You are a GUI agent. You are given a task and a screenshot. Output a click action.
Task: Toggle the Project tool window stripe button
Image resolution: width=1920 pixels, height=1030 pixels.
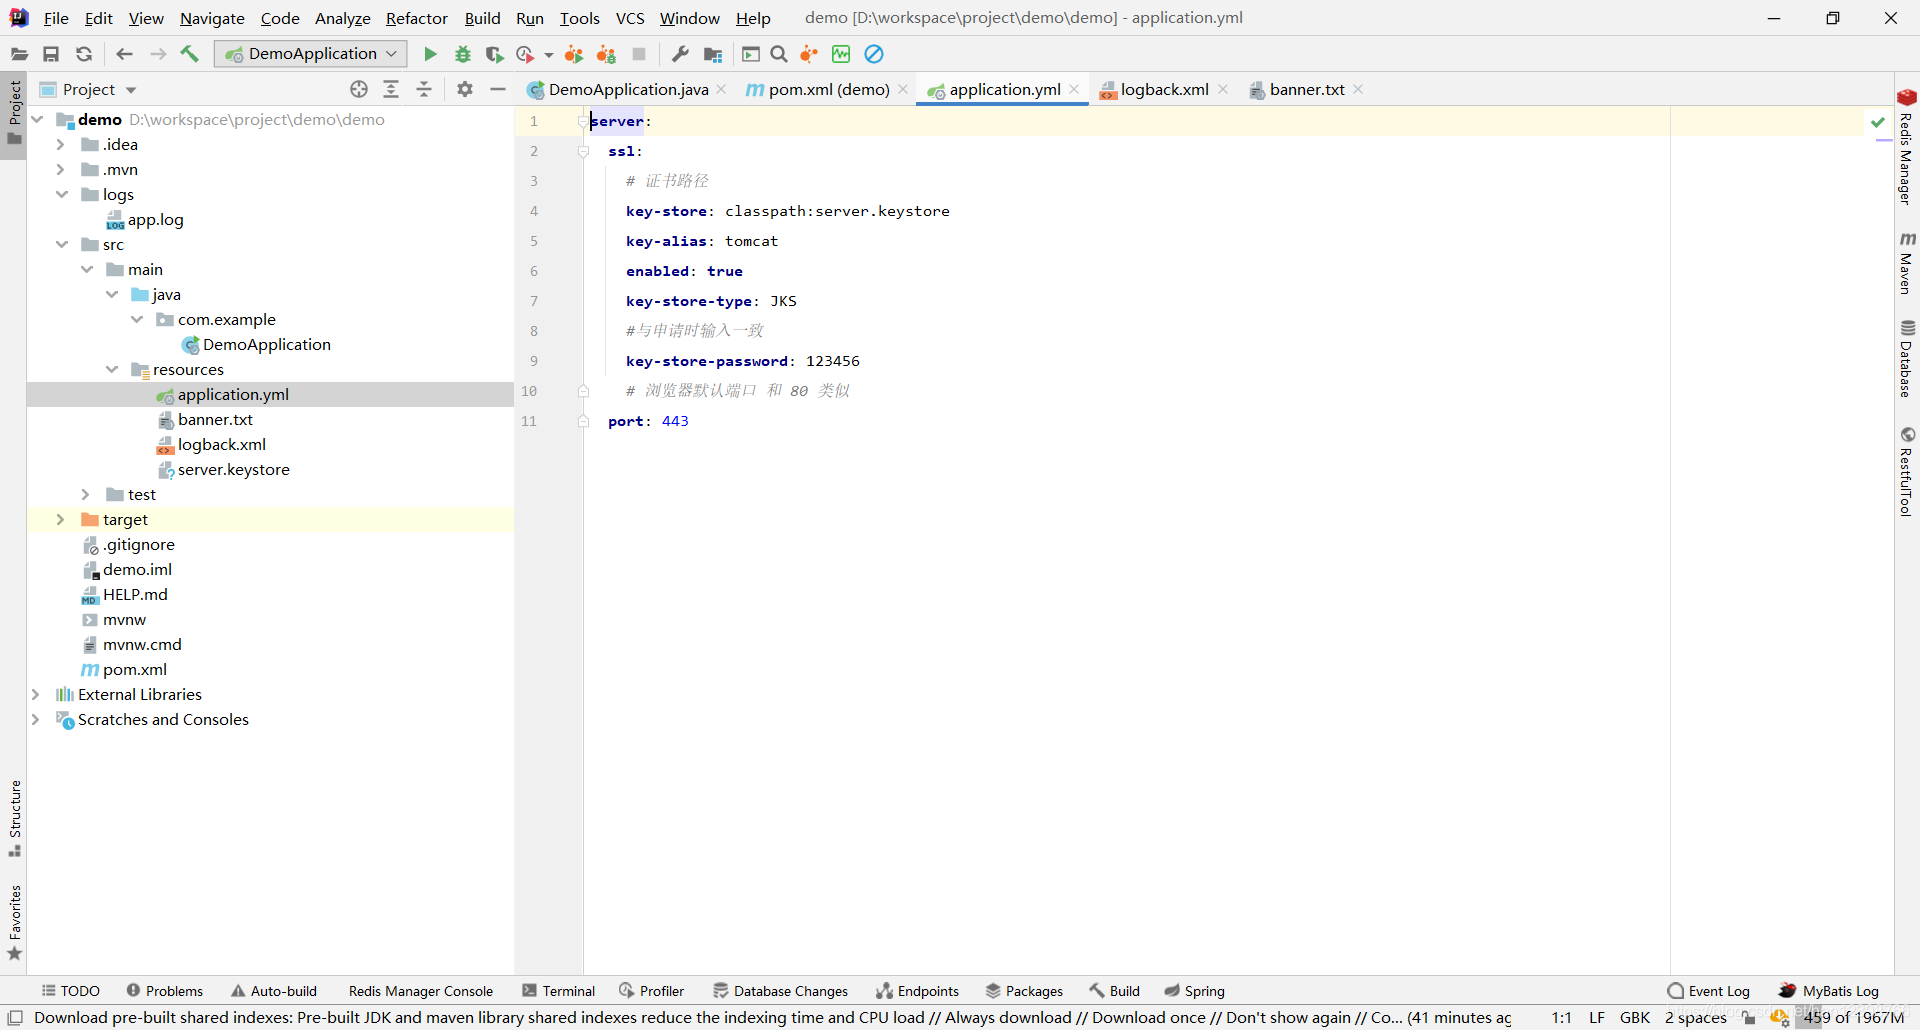pyautogui.click(x=14, y=111)
